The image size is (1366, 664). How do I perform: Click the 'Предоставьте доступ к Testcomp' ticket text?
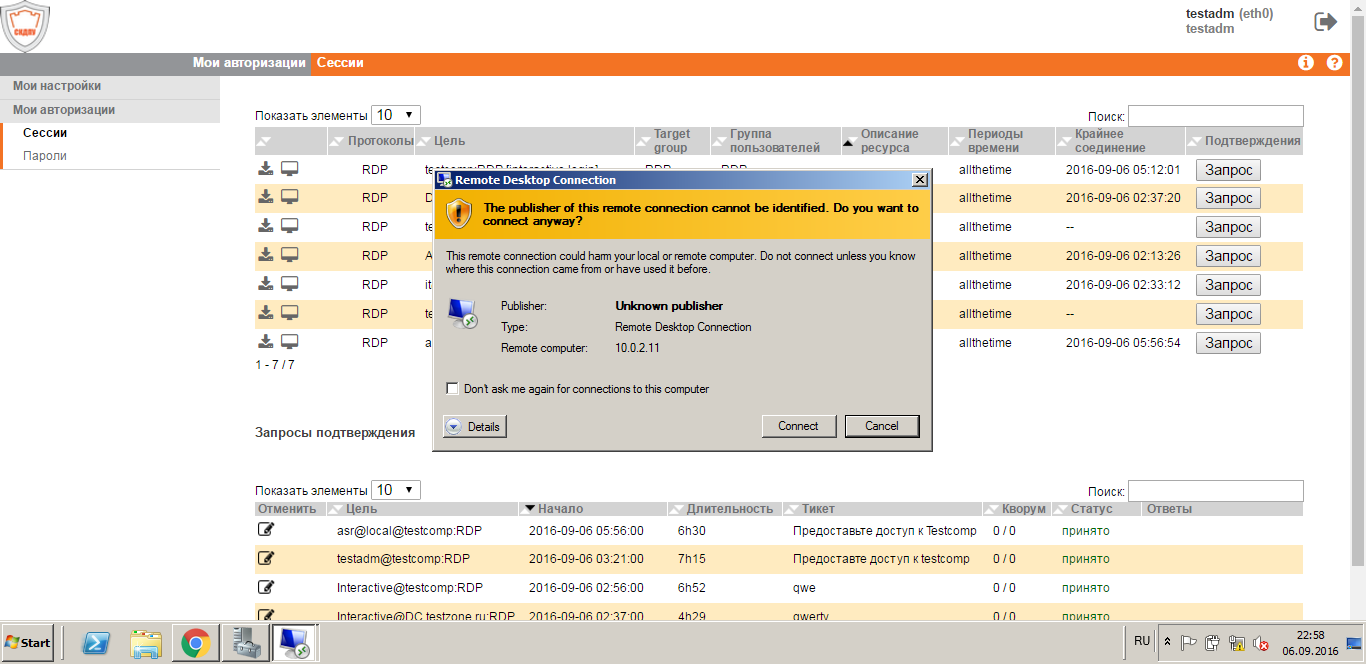pyautogui.click(x=885, y=531)
